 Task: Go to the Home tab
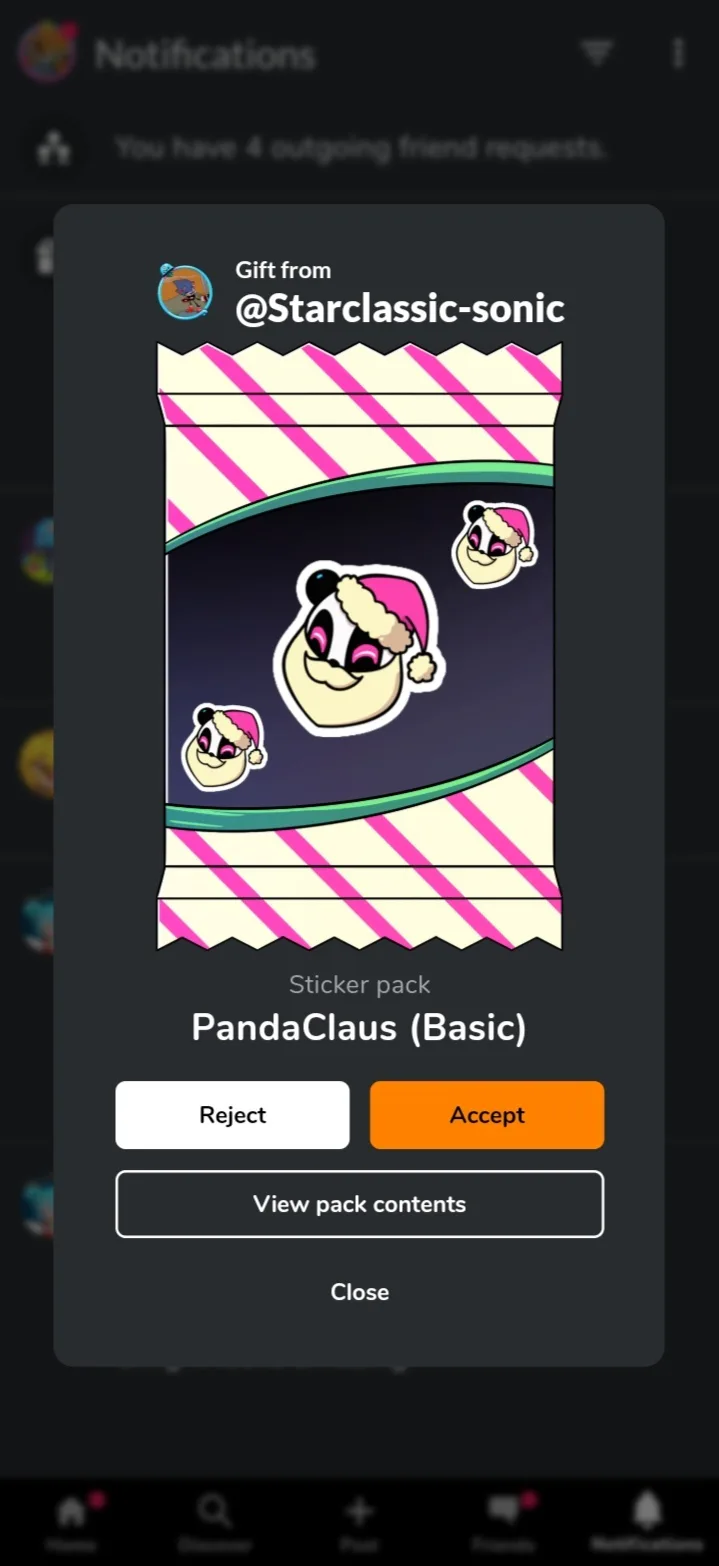click(x=71, y=1520)
